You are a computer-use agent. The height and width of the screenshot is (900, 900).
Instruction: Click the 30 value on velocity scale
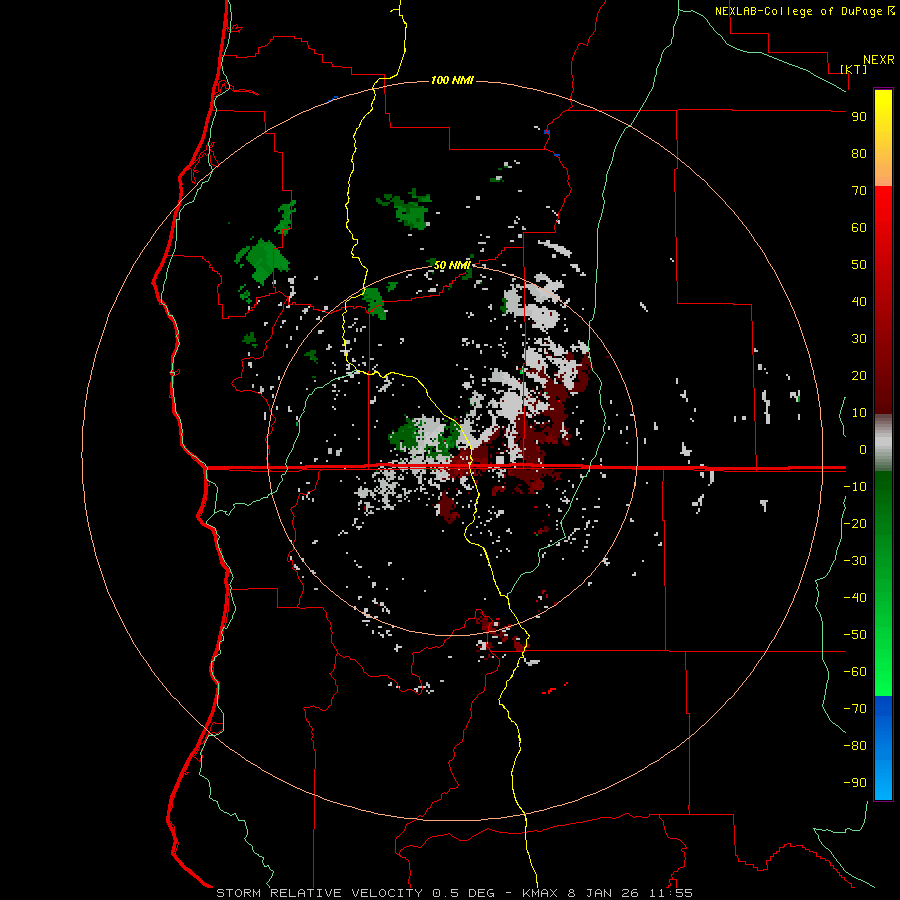click(859, 339)
